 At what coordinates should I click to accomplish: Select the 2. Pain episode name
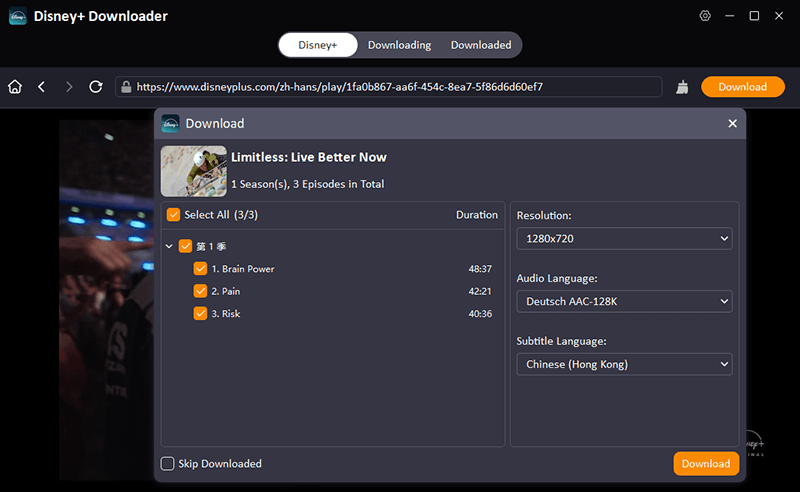(x=226, y=291)
